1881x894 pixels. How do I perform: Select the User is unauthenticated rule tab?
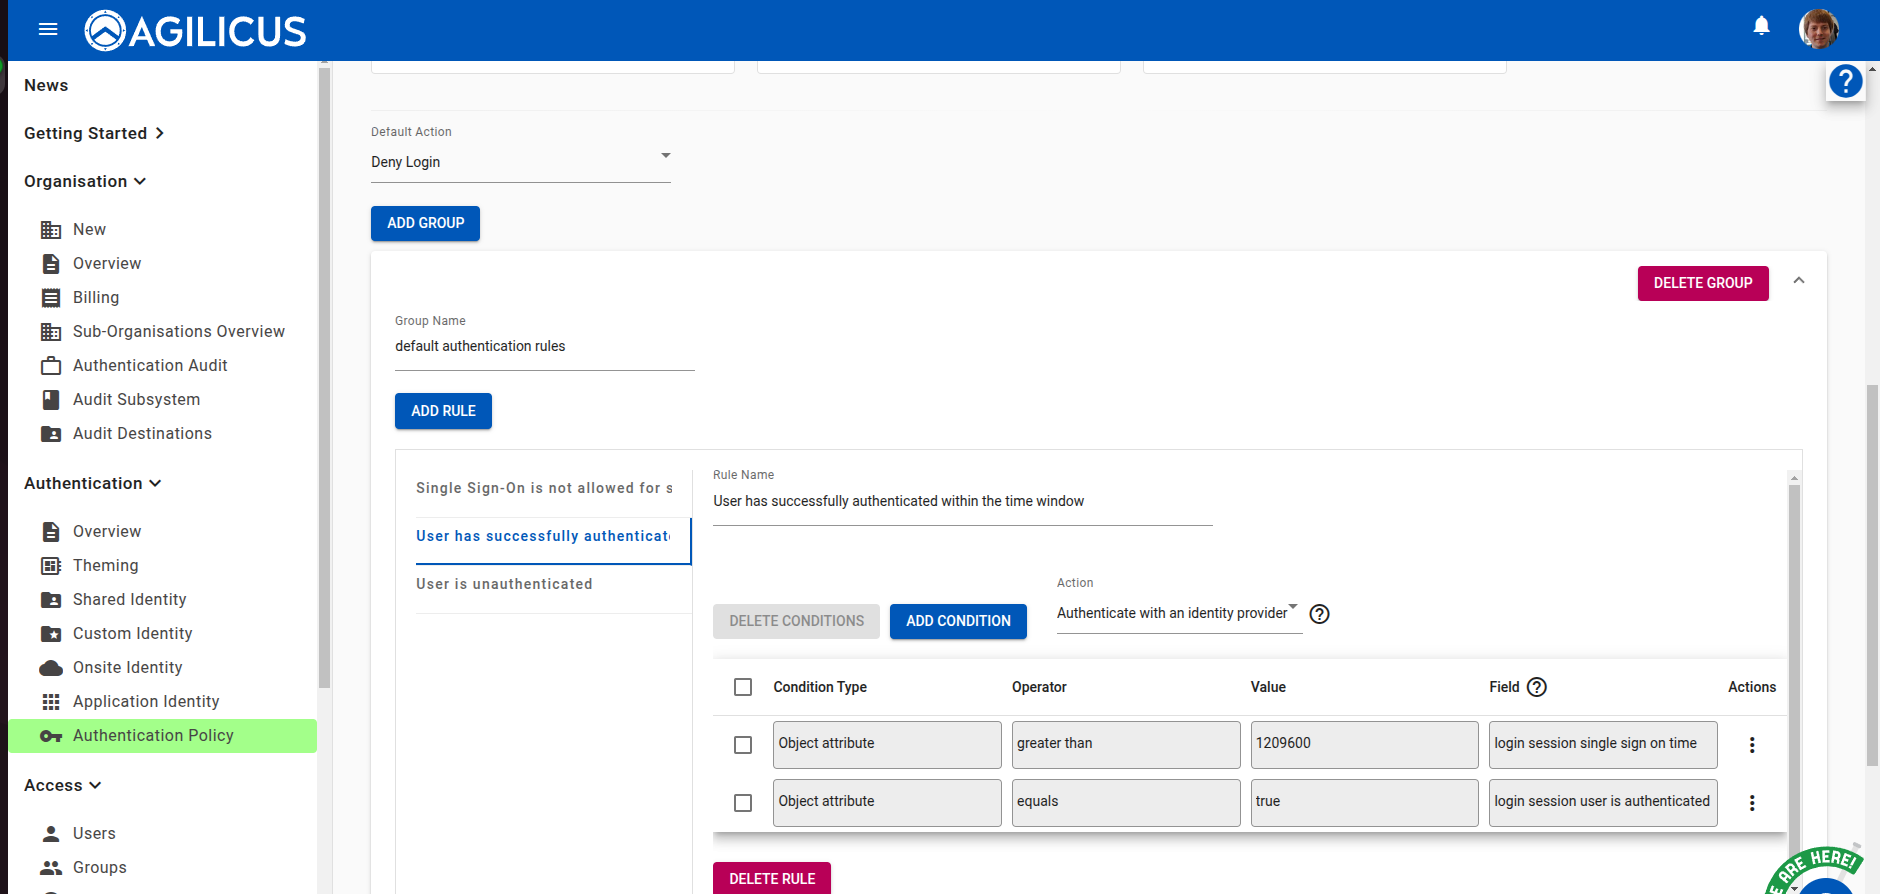504,584
